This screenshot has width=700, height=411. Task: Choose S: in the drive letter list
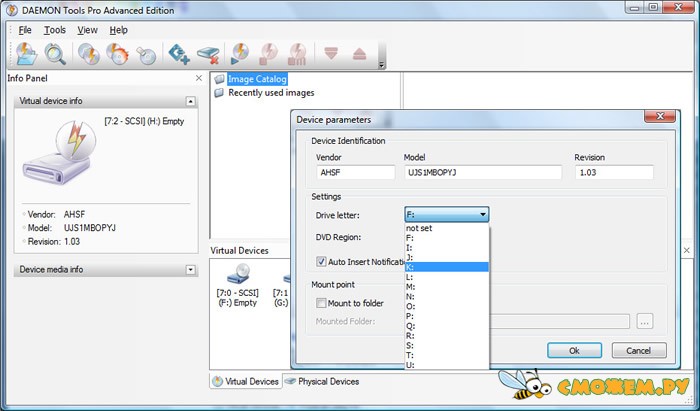tap(446, 345)
